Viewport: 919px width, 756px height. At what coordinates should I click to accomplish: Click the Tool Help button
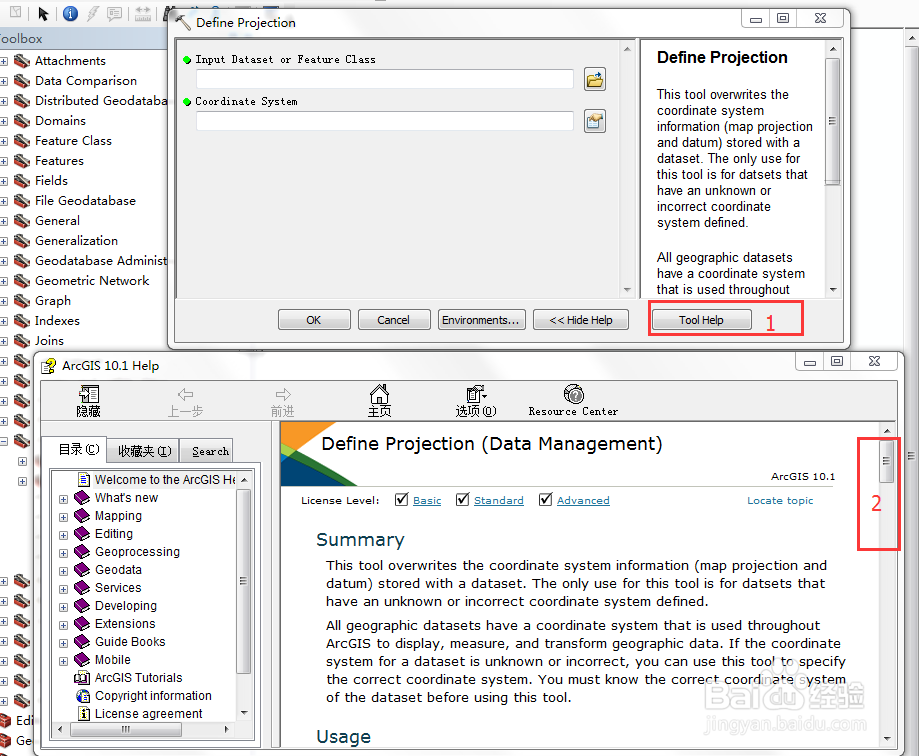point(702,320)
